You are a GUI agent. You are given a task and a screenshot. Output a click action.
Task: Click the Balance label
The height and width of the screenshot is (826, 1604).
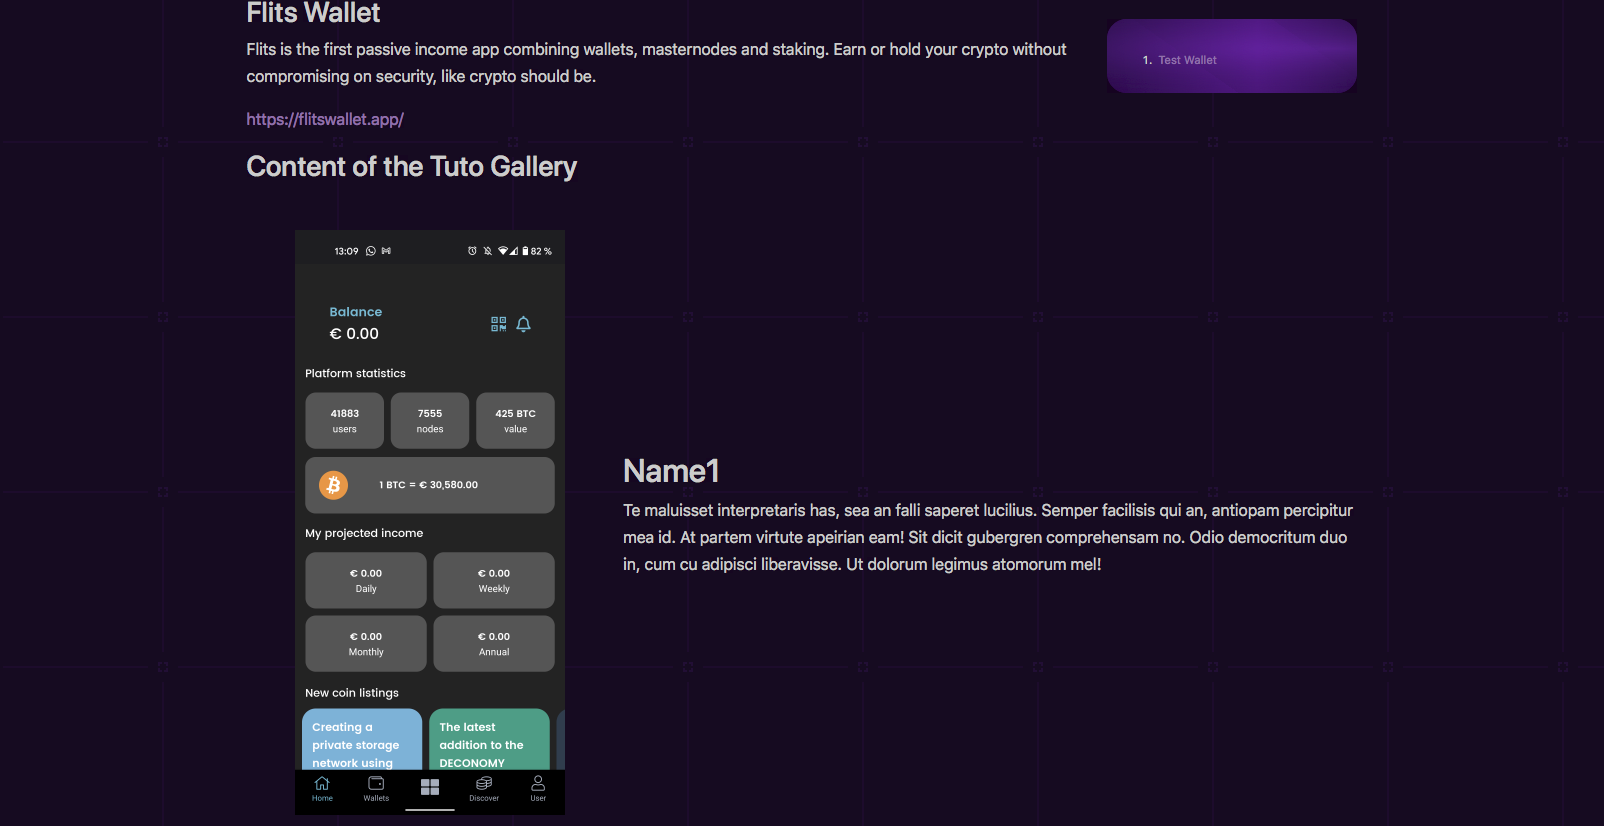pyautogui.click(x=356, y=312)
